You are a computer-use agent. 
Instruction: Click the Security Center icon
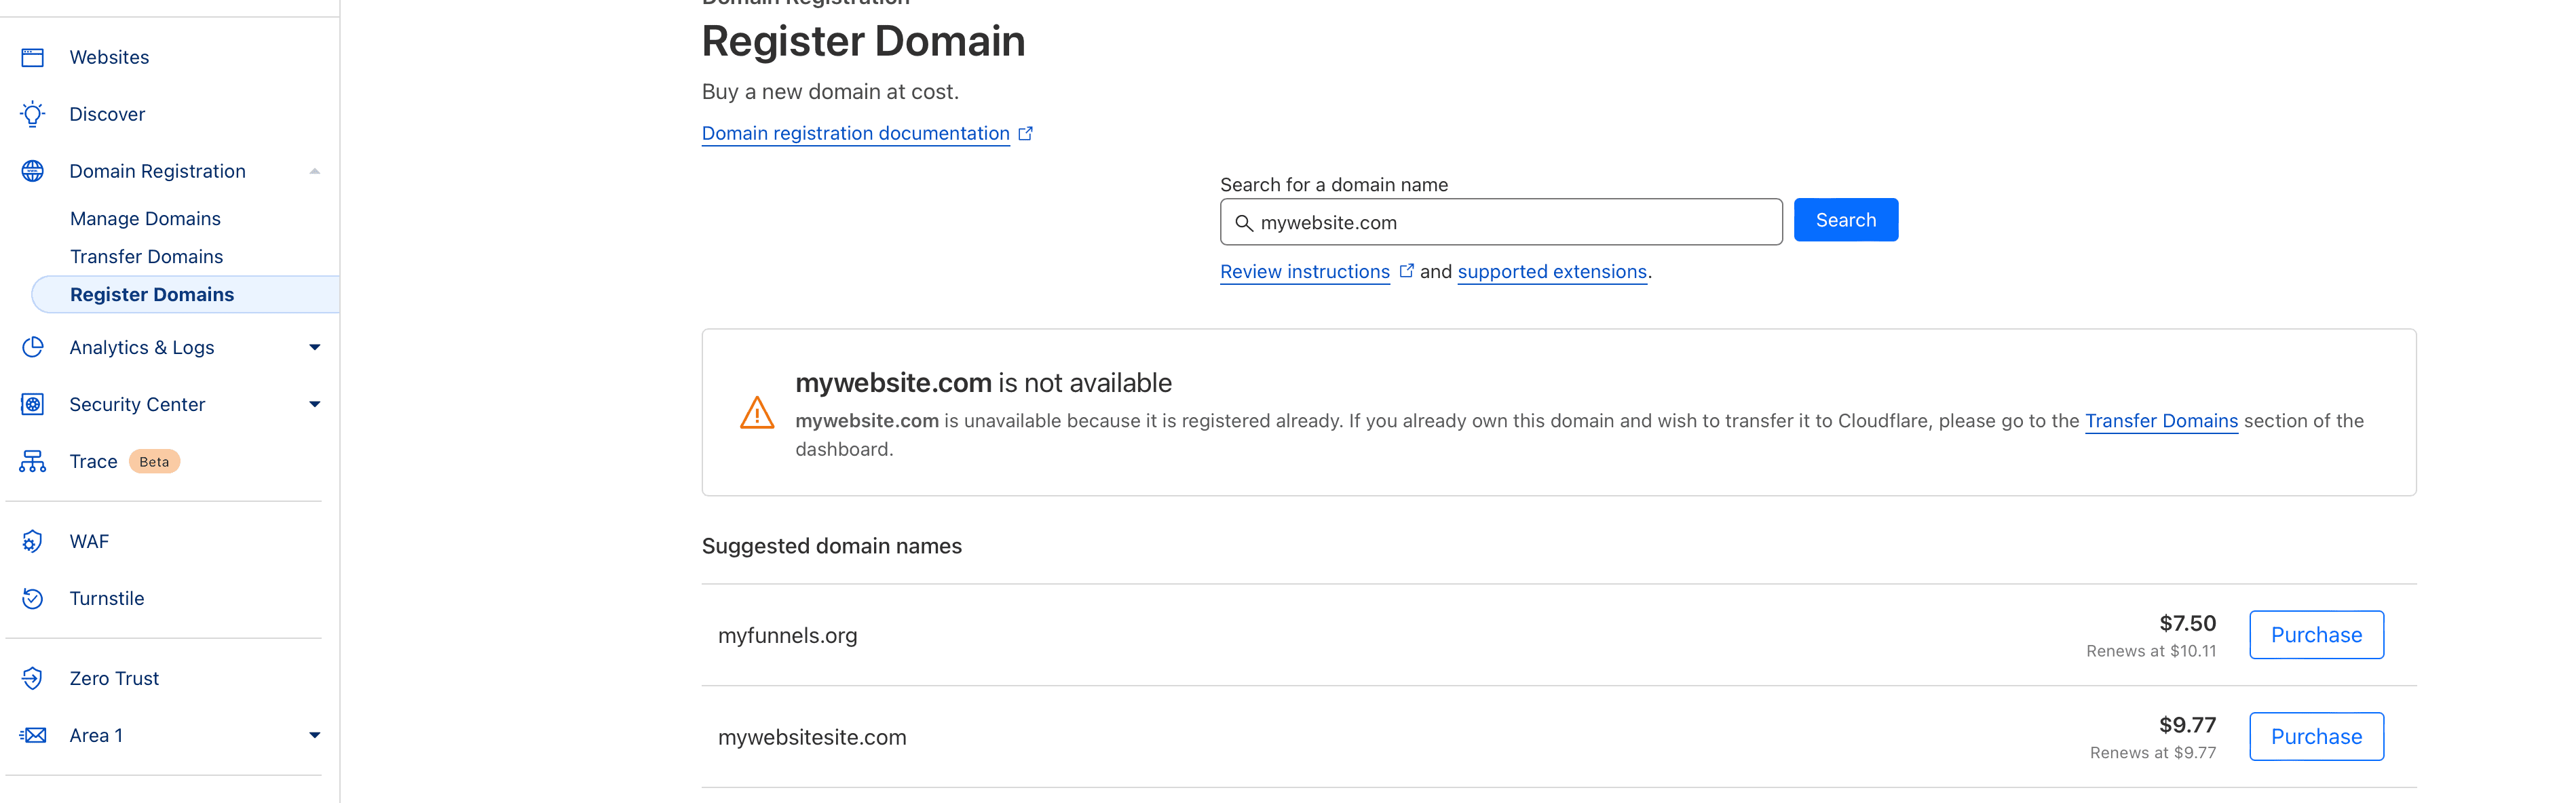pos(33,404)
